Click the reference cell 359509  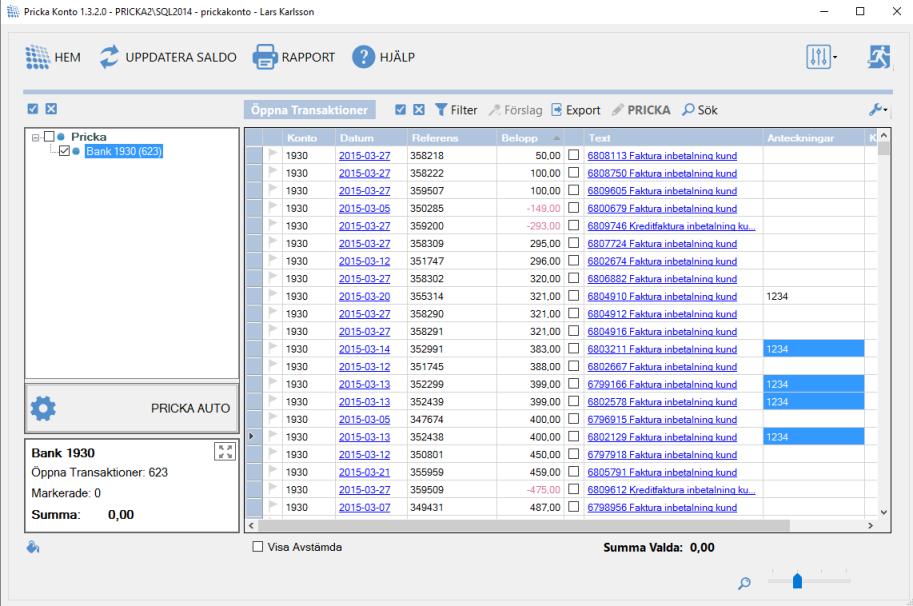[451, 490]
